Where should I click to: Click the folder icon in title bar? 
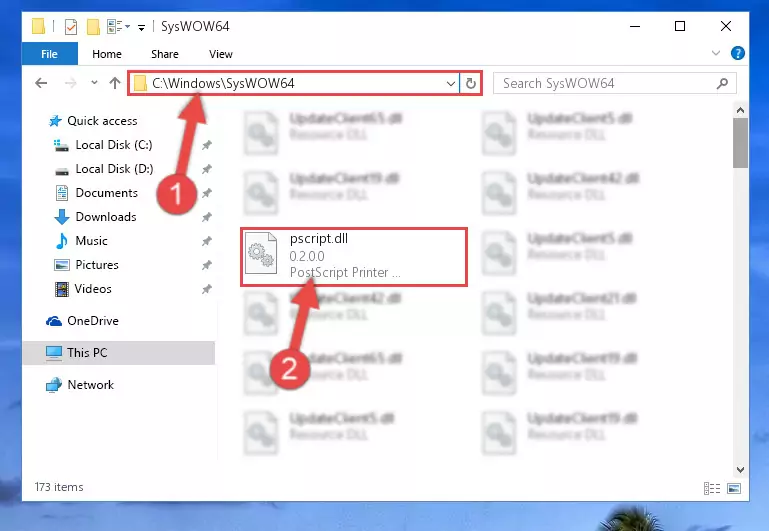[38, 26]
